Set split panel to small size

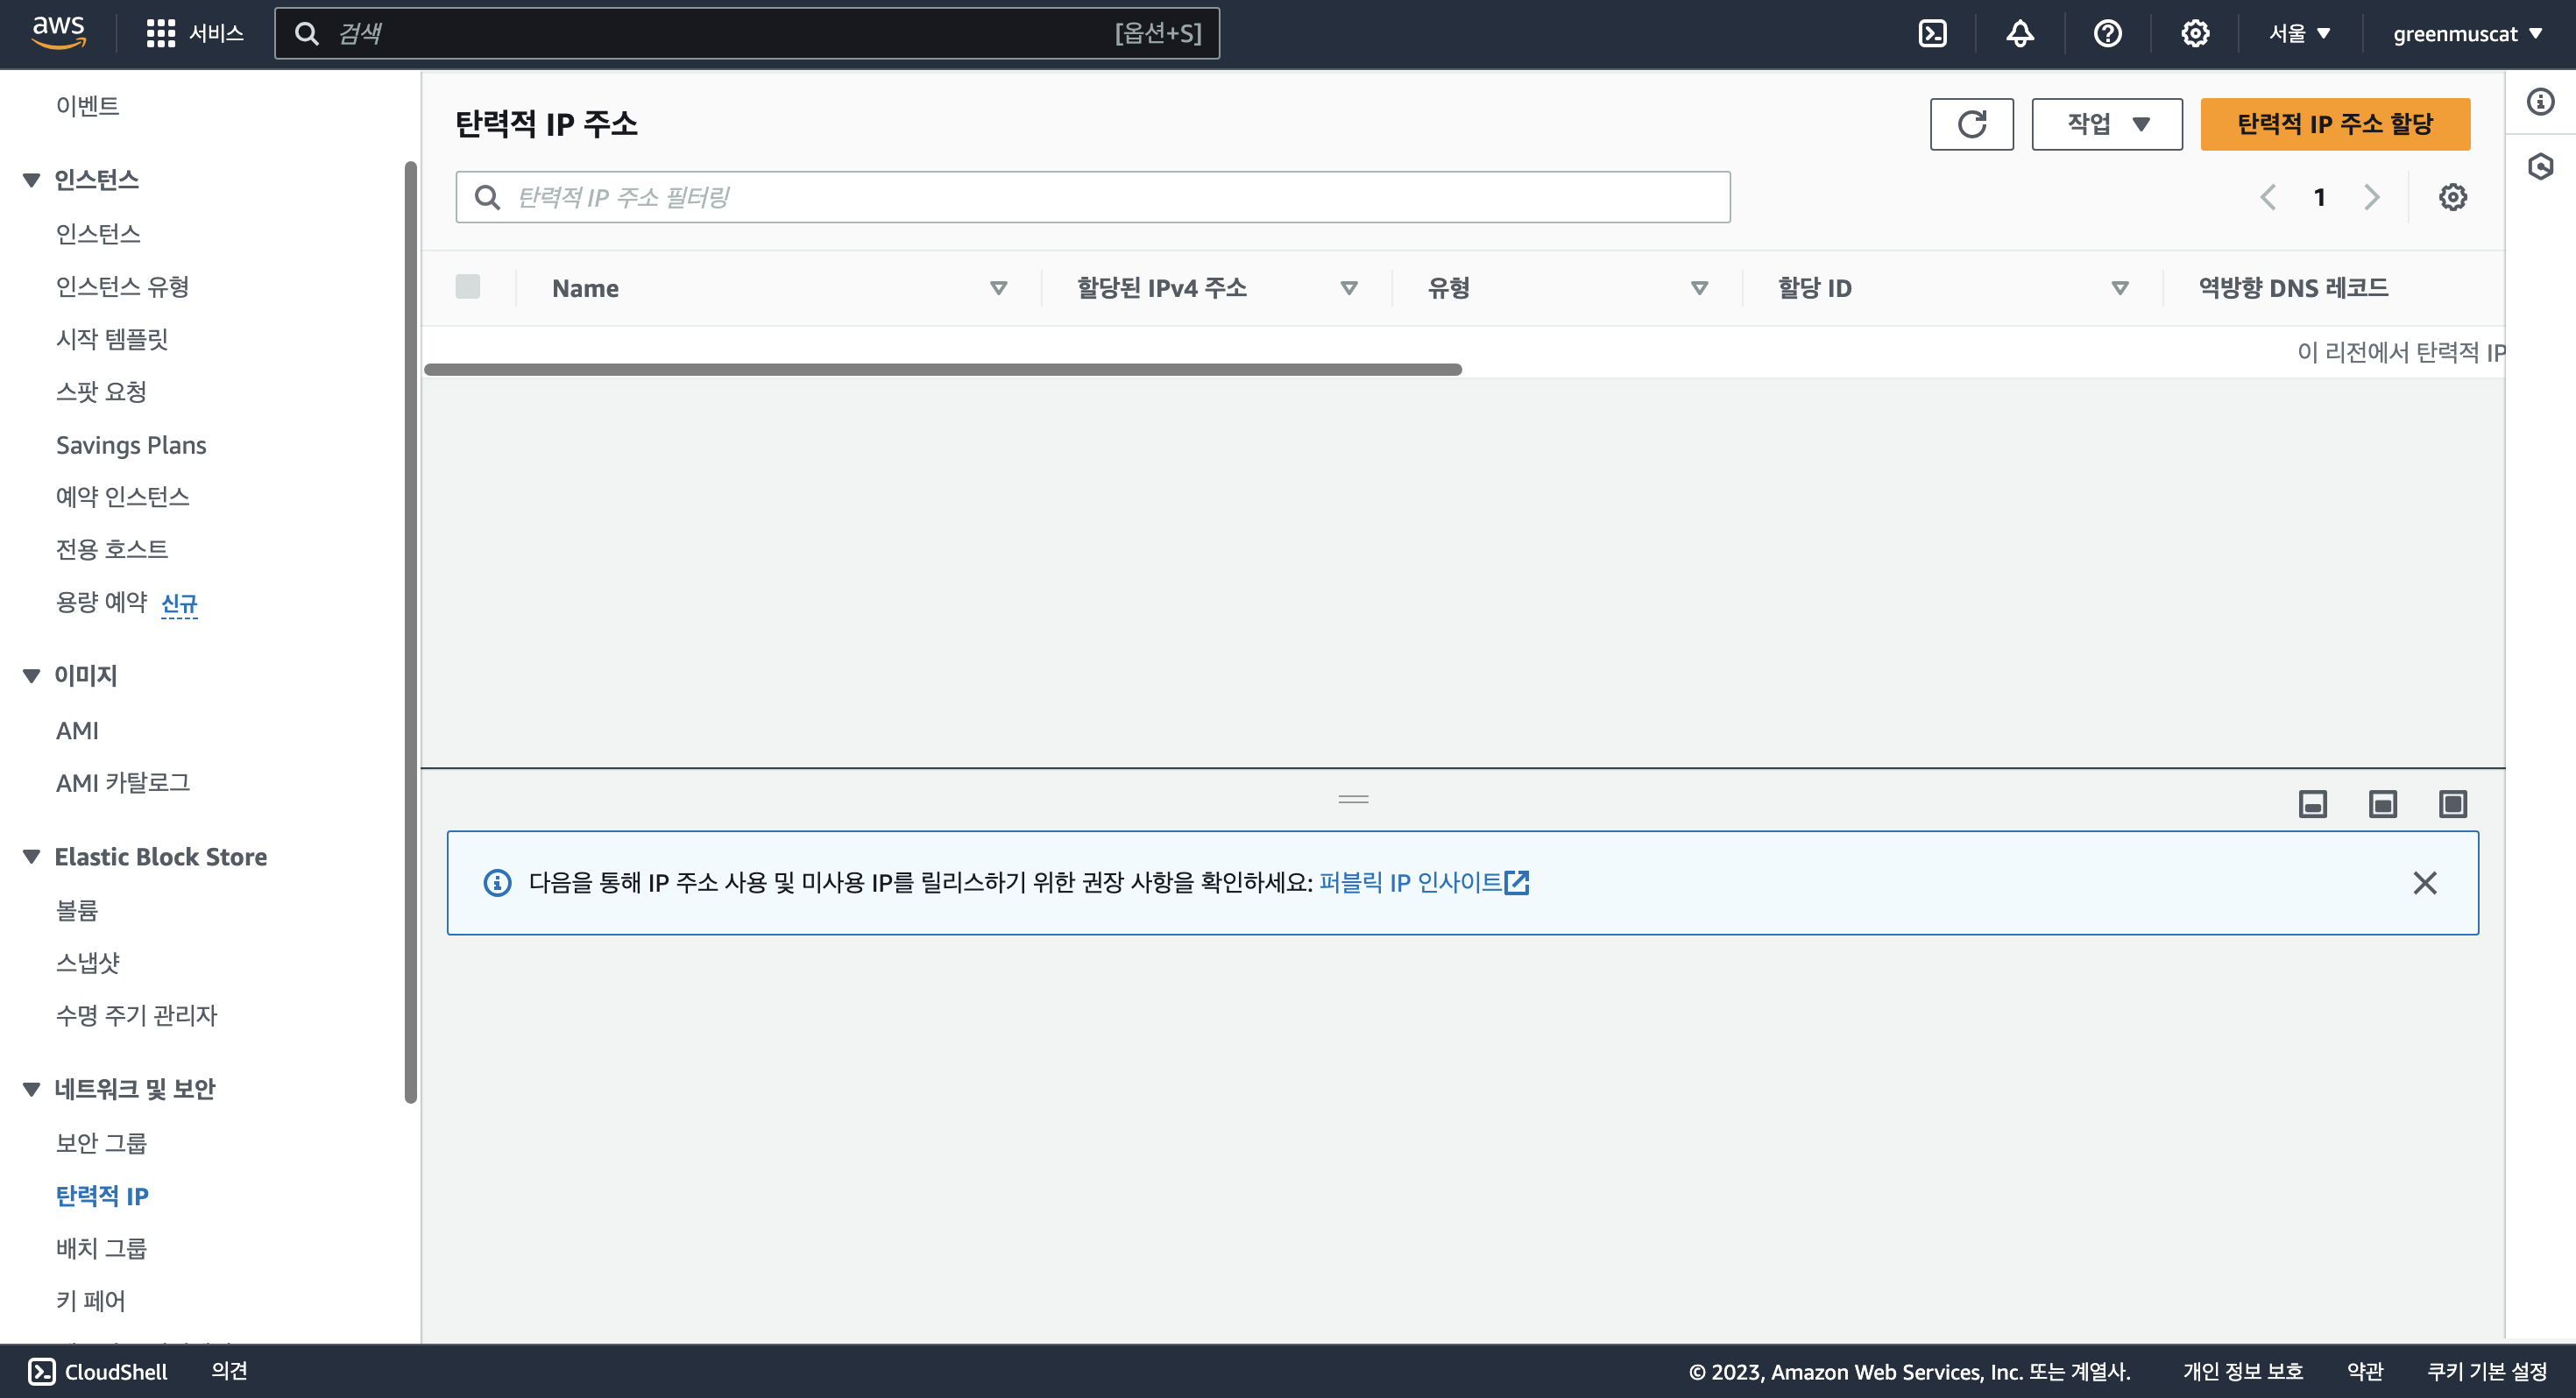pyautogui.click(x=2312, y=804)
